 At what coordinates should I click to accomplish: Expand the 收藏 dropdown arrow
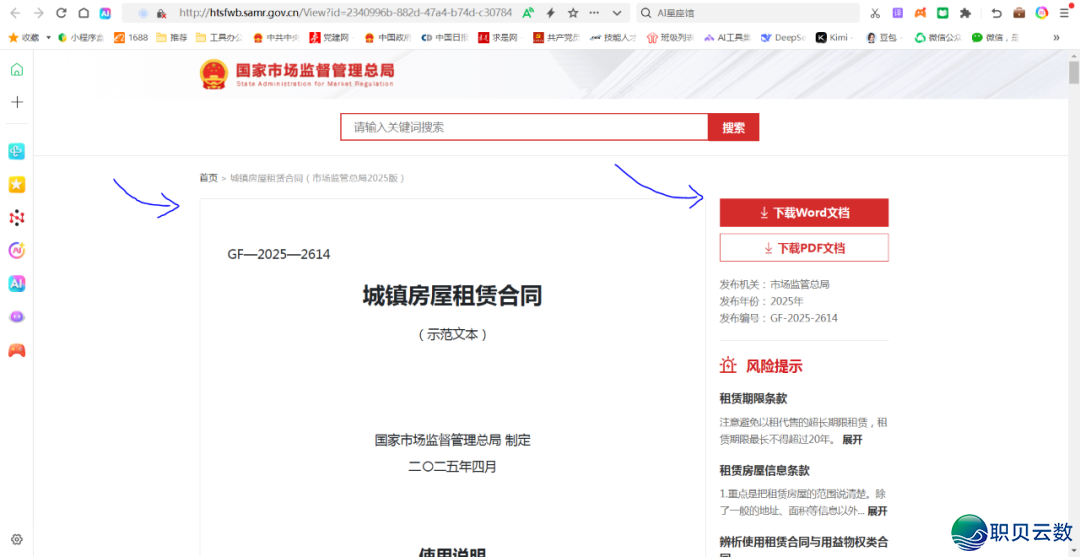point(48,37)
